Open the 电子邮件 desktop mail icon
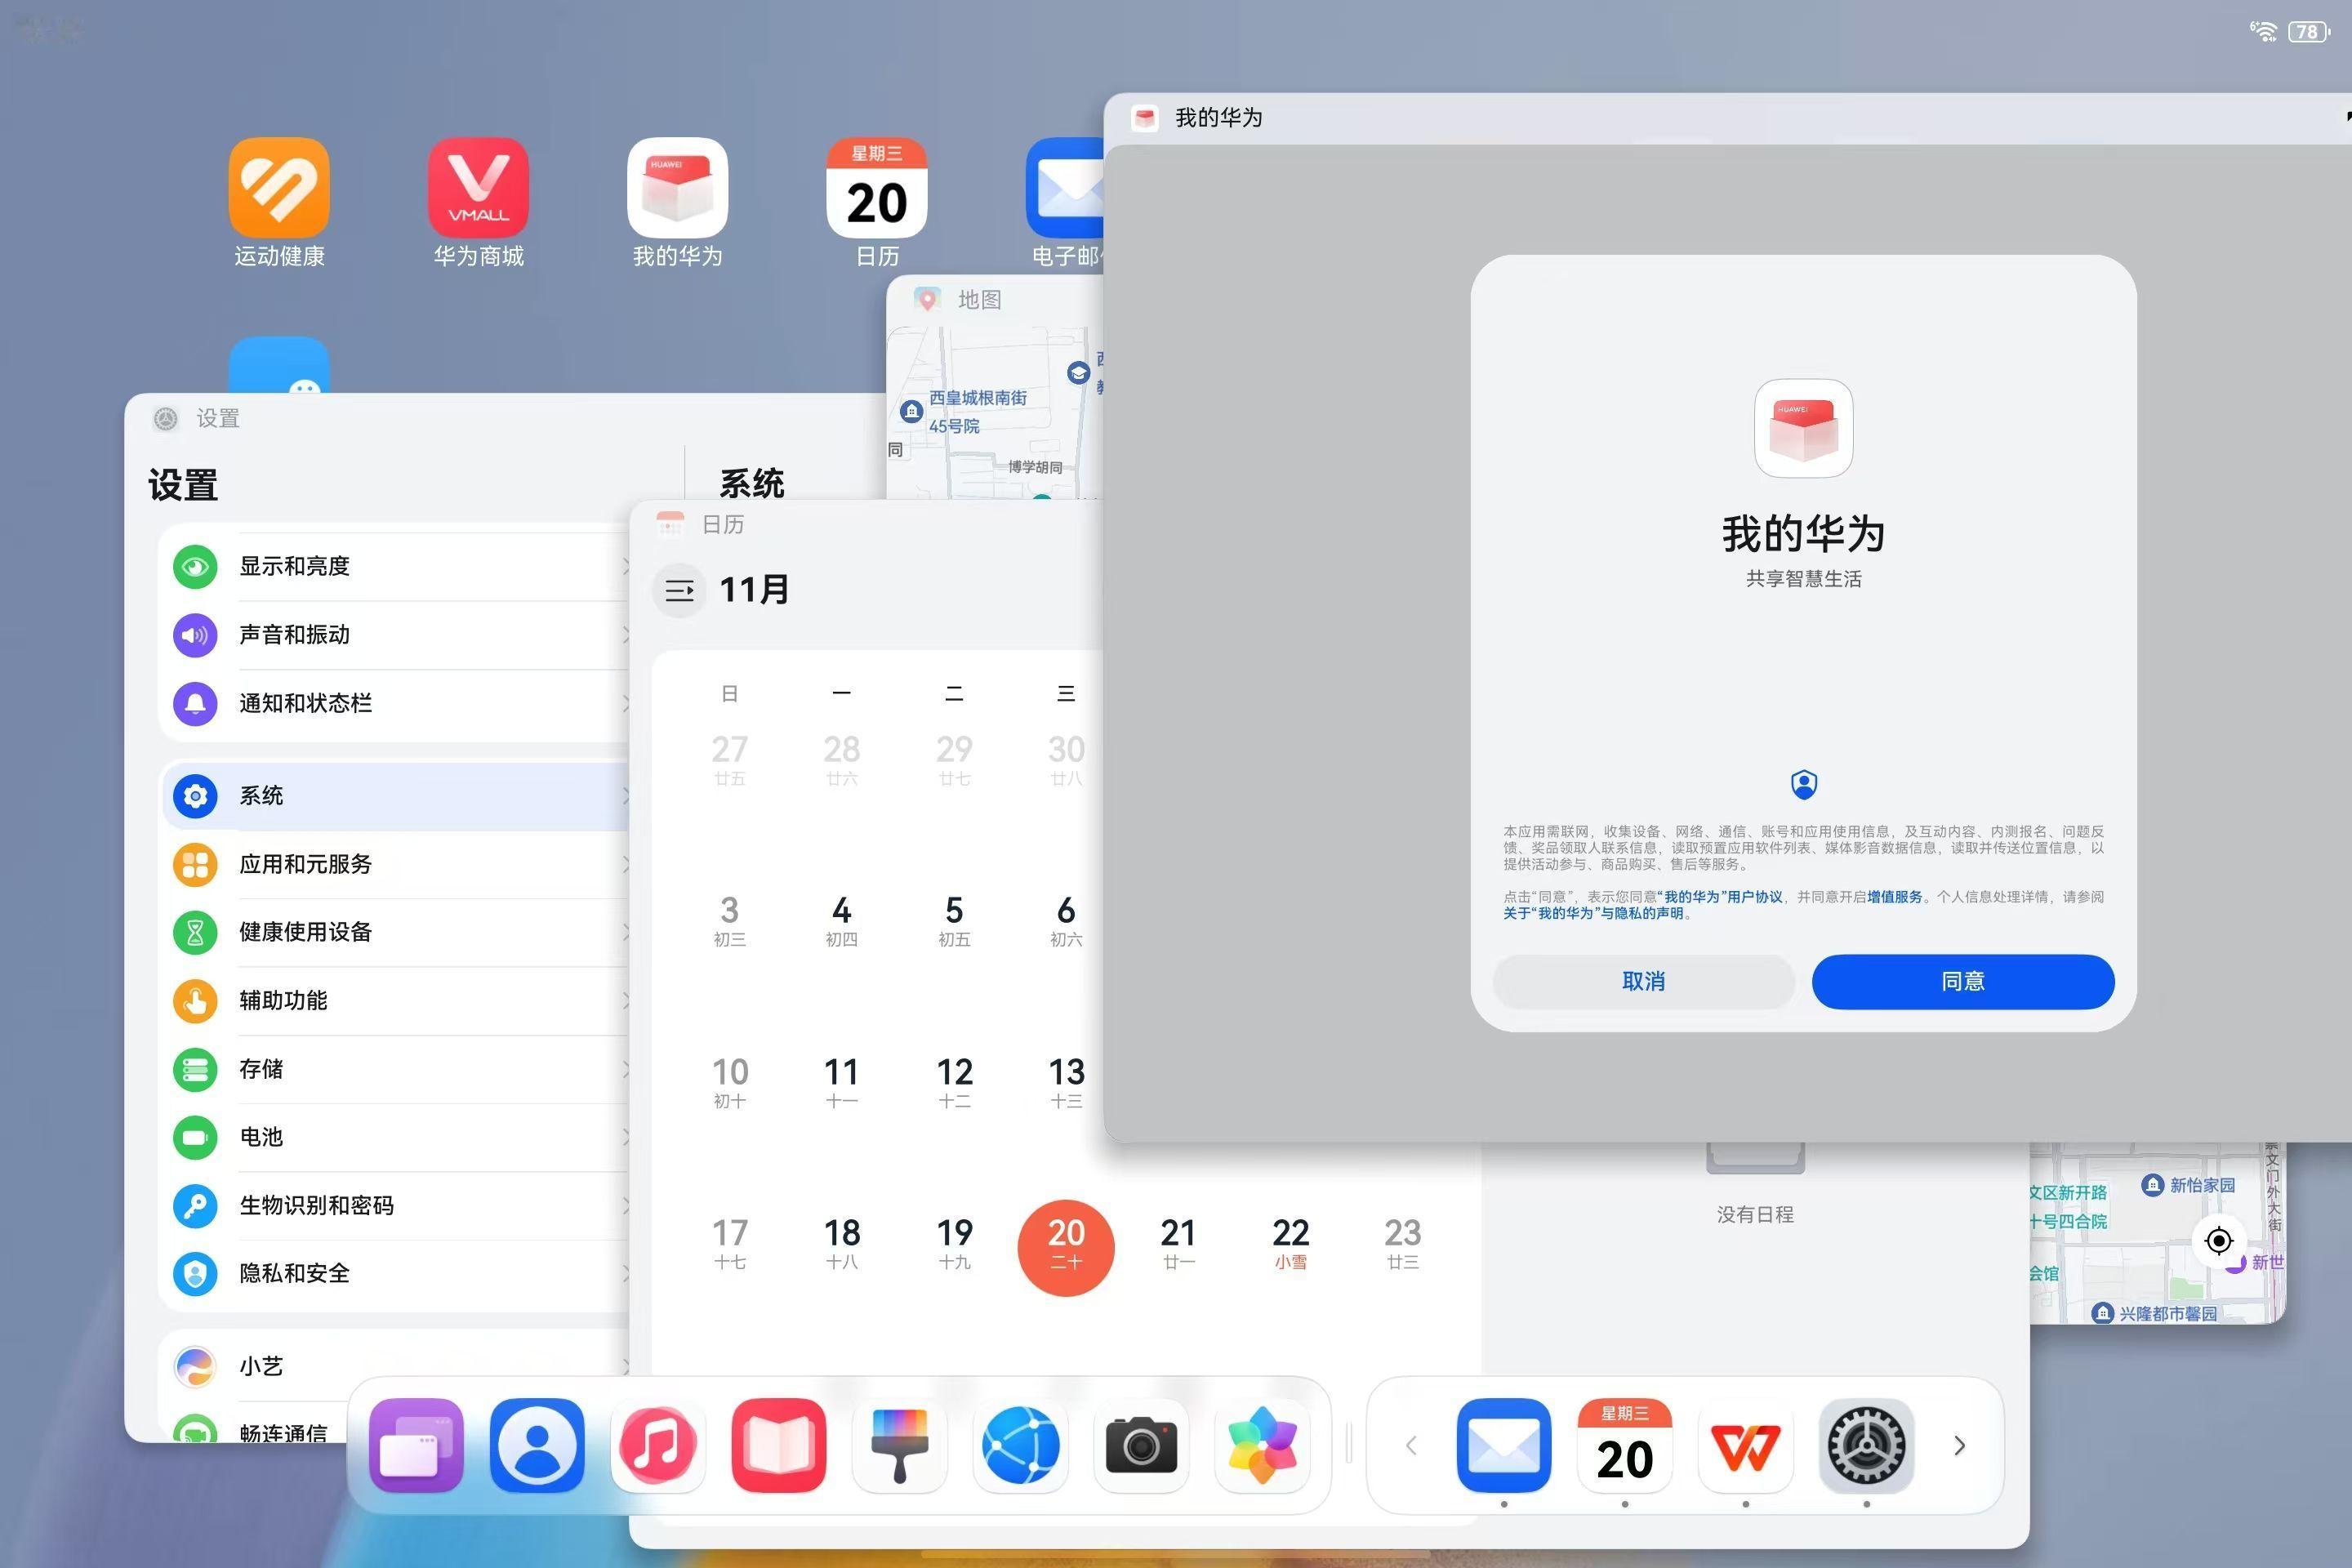Viewport: 2352px width, 1568px height. pyautogui.click(x=1065, y=188)
